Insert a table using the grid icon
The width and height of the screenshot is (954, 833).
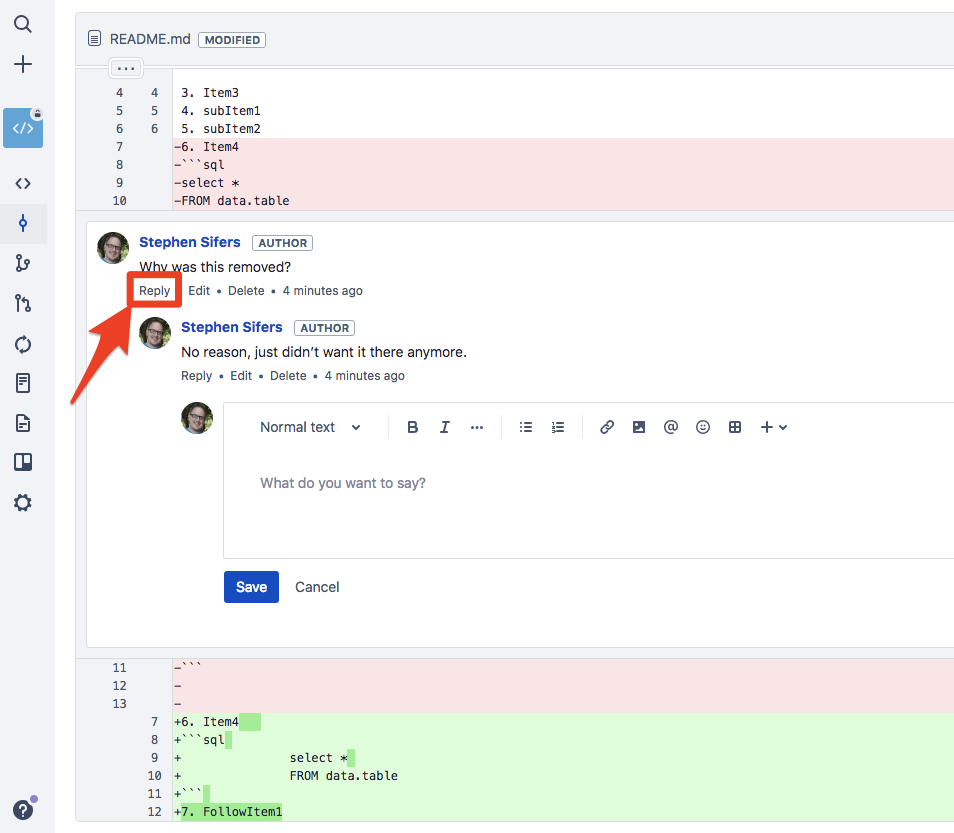[x=735, y=427]
